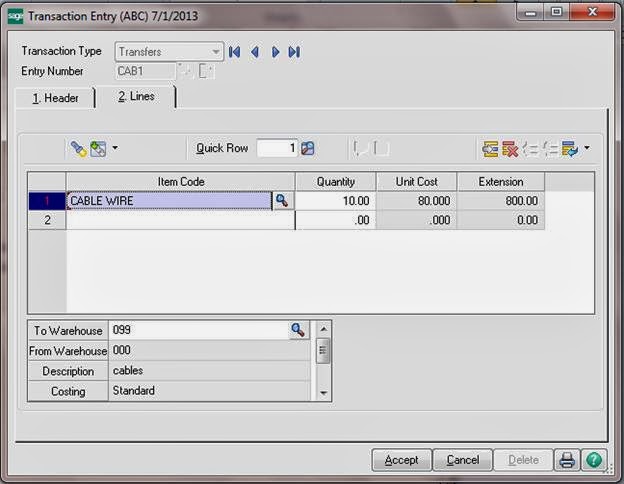Open help with green question icon
Screen dimensions: 624x484
(x=594, y=460)
